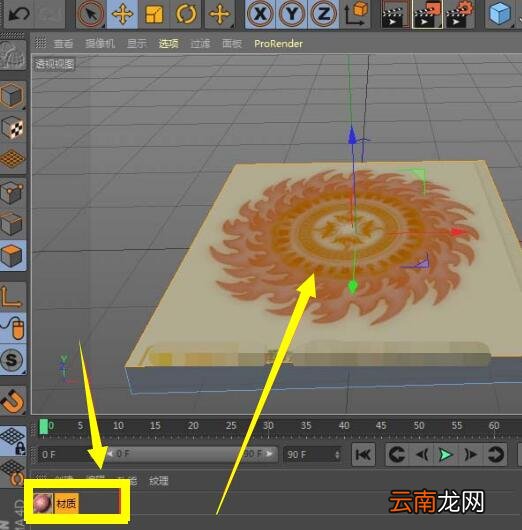Open the 纹理 material manager menu
Viewport: 522px width, 530px height.
pos(159,481)
